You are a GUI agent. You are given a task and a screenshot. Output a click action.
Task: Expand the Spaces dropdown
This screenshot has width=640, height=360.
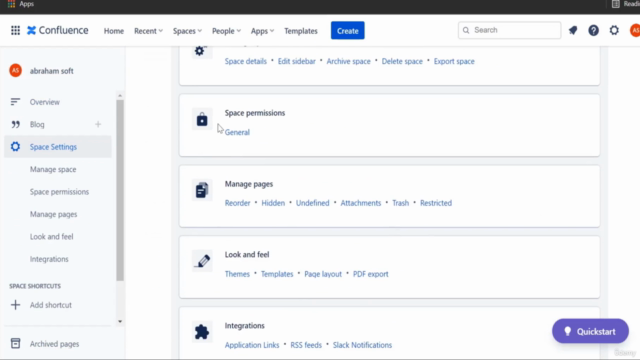pyautogui.click(x=187, y=31)
